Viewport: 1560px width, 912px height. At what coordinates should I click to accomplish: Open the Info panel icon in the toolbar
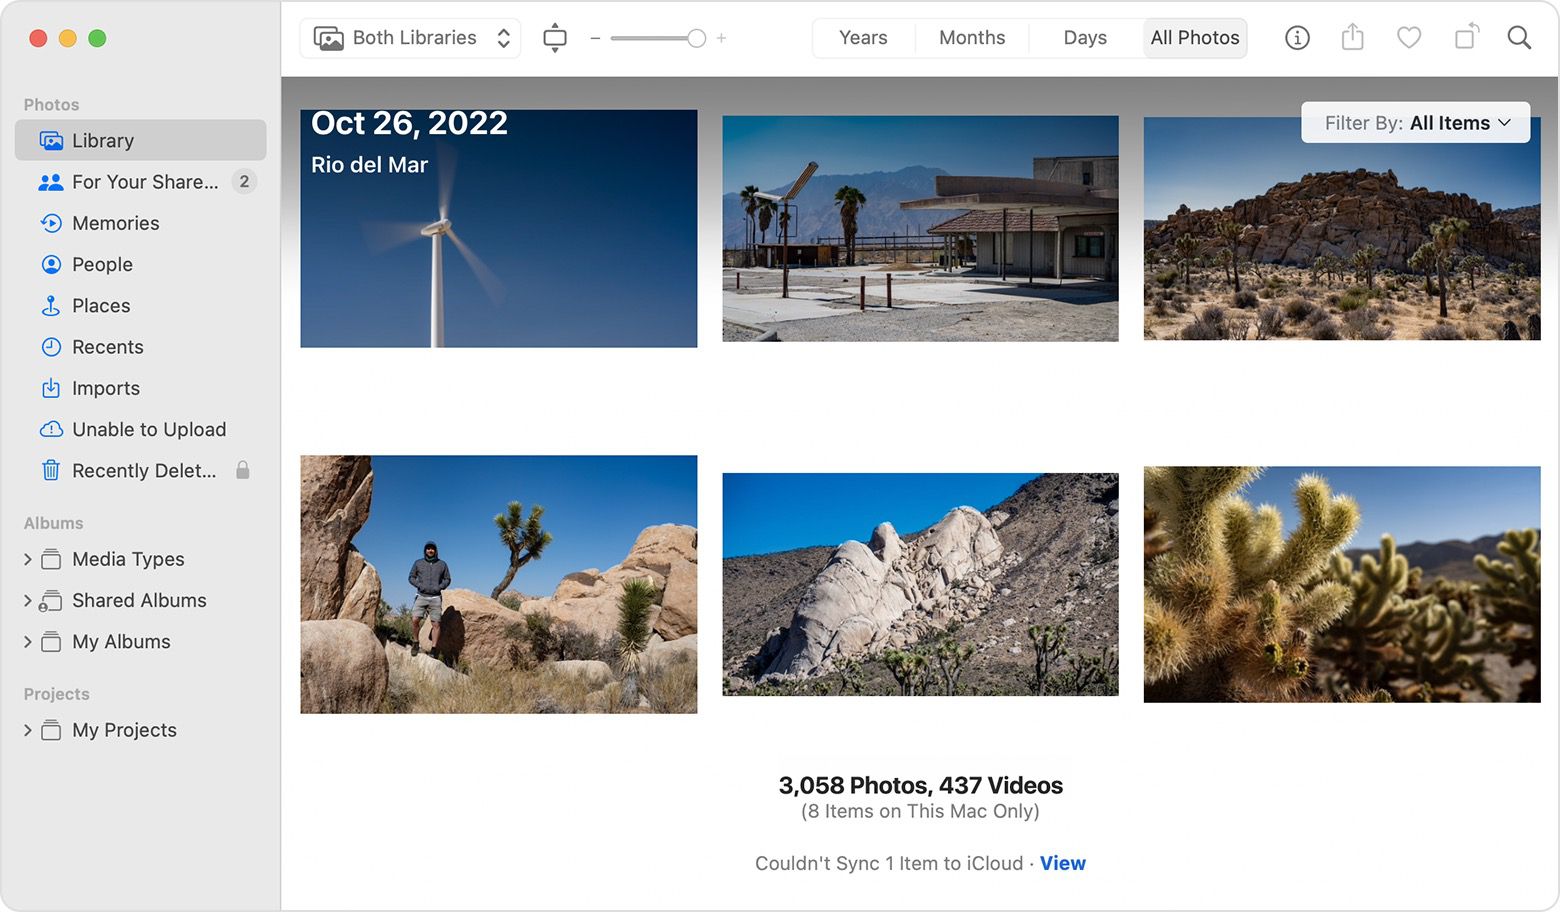pos(1296,37)
